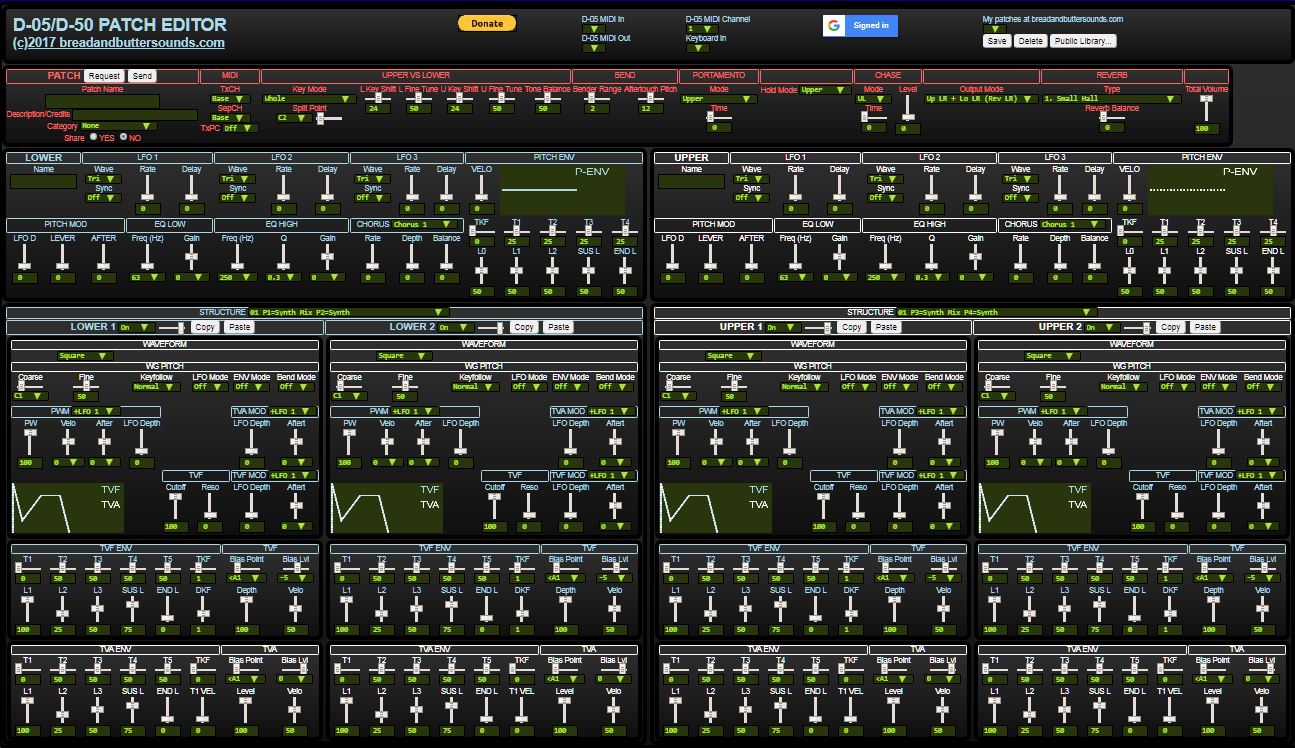The height and width of the screenshot is (748, 1295).
Task: Click Copy for Upper 1 partial
Action: click(x=851, y=327)
